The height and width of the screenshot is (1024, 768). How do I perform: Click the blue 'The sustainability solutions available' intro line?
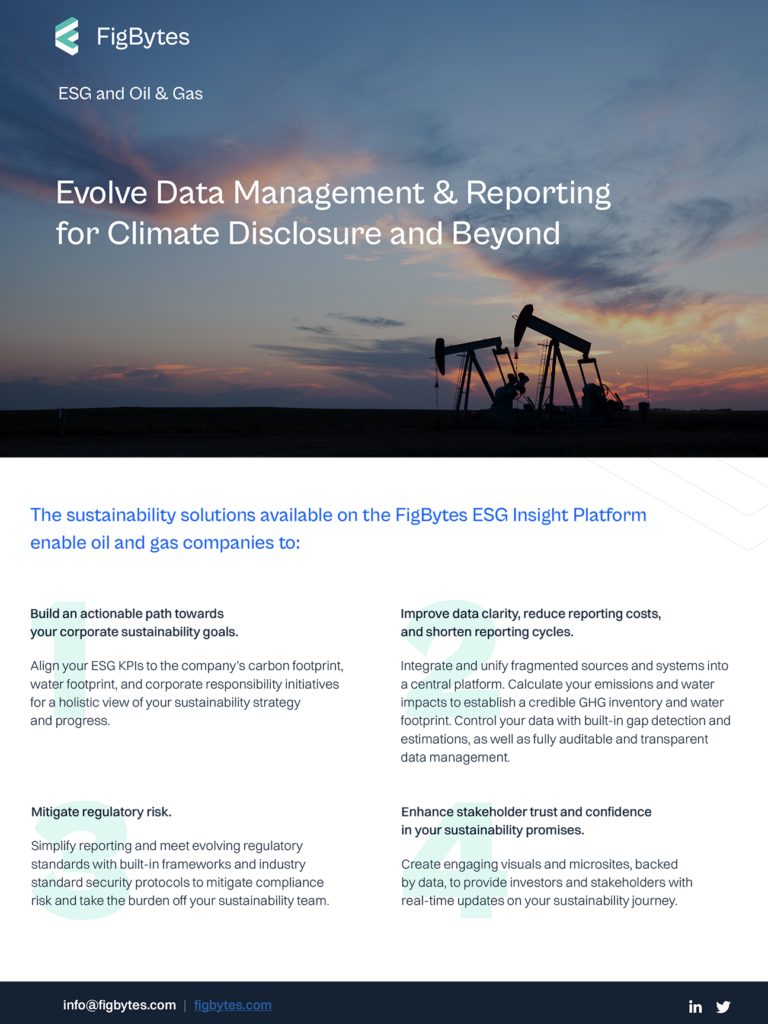[x=338, y=515]
